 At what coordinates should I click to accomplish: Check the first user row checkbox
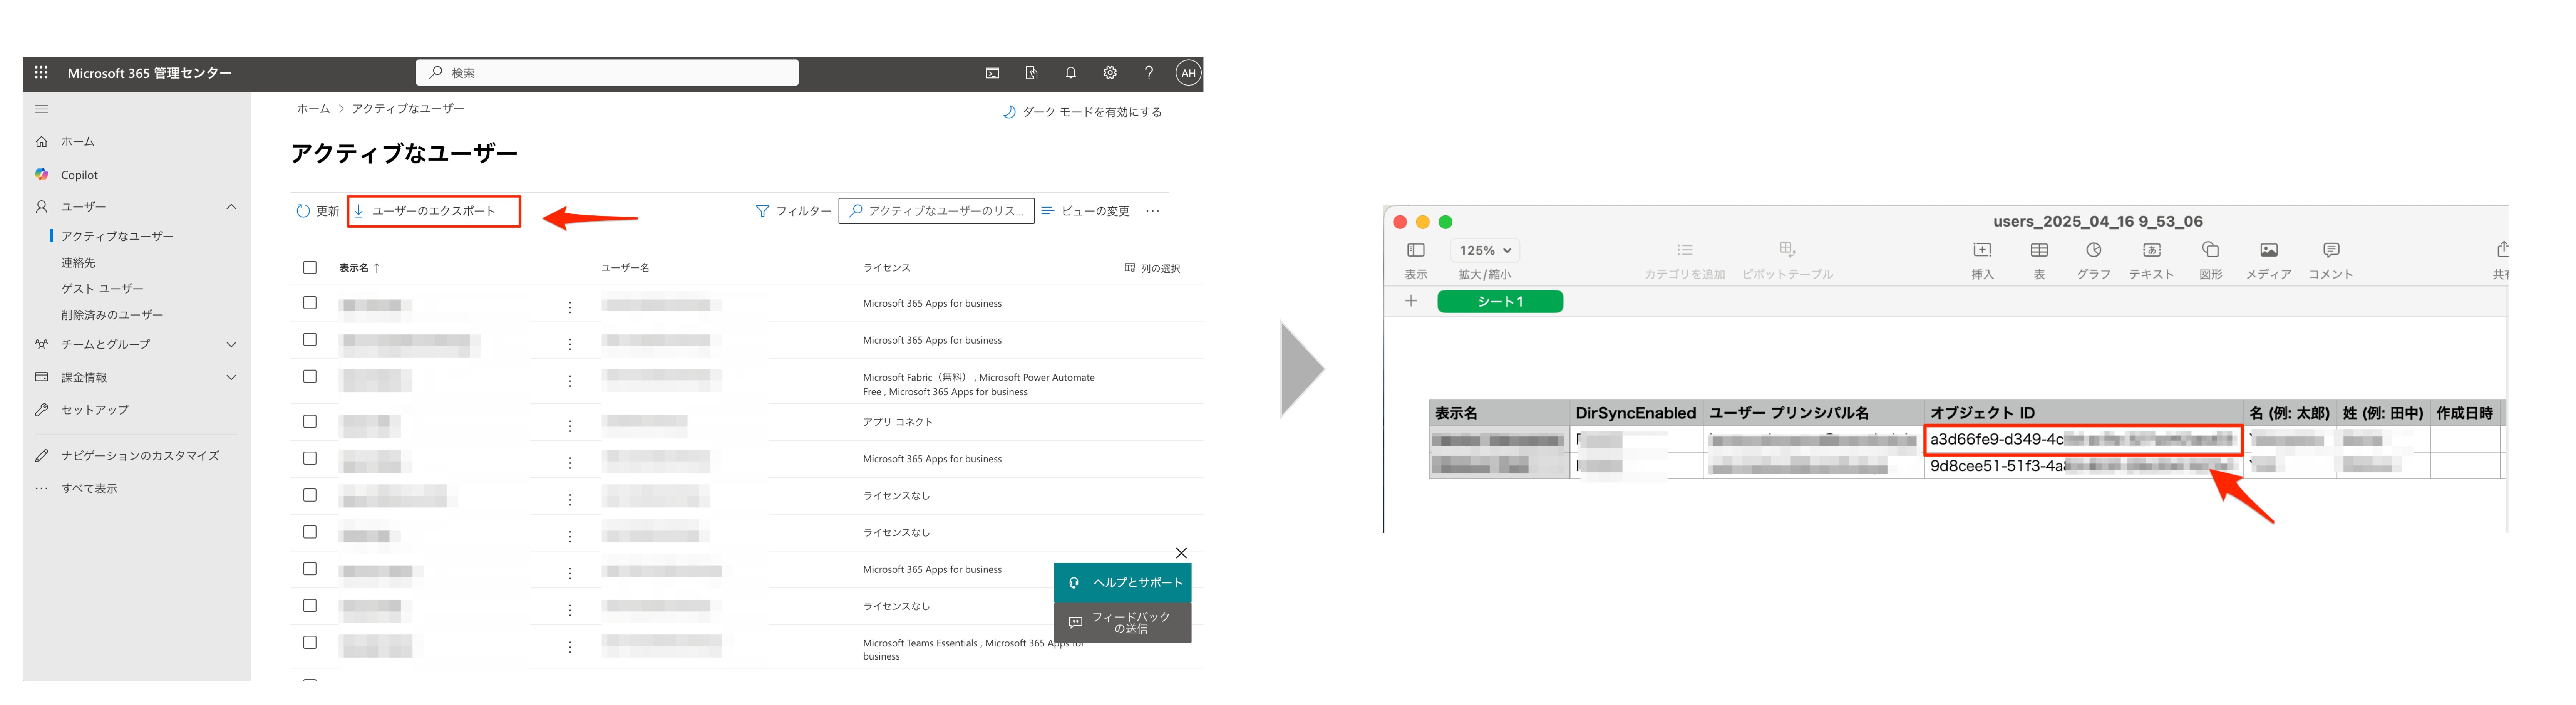[310, 303]
